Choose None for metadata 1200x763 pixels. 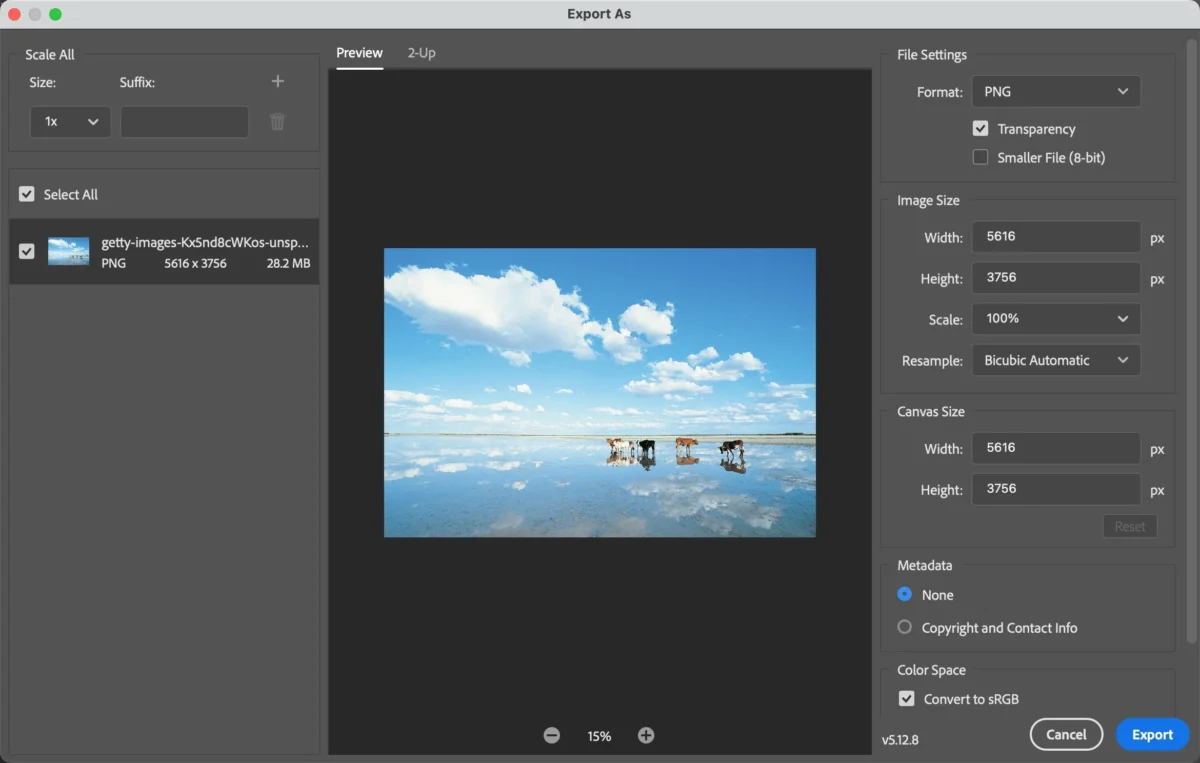(904, 594)
